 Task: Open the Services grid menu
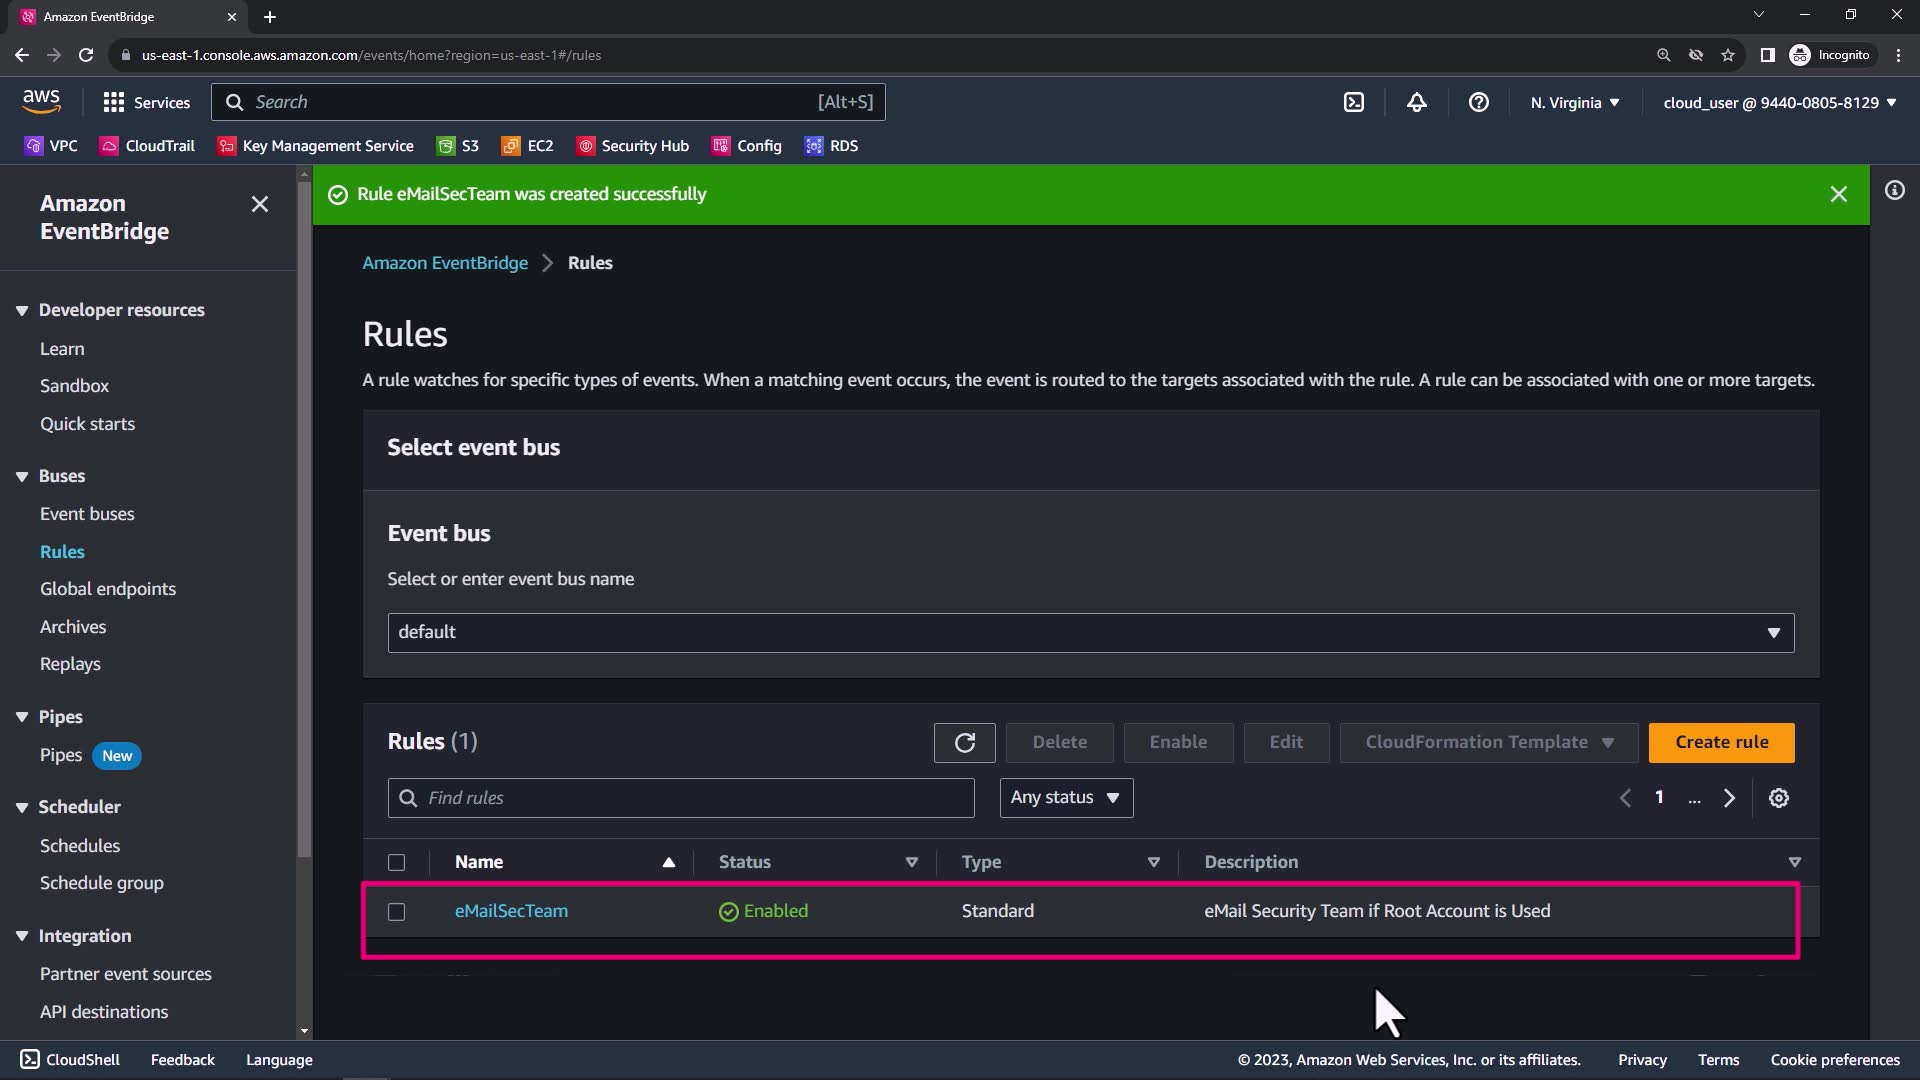coord(146,102)
